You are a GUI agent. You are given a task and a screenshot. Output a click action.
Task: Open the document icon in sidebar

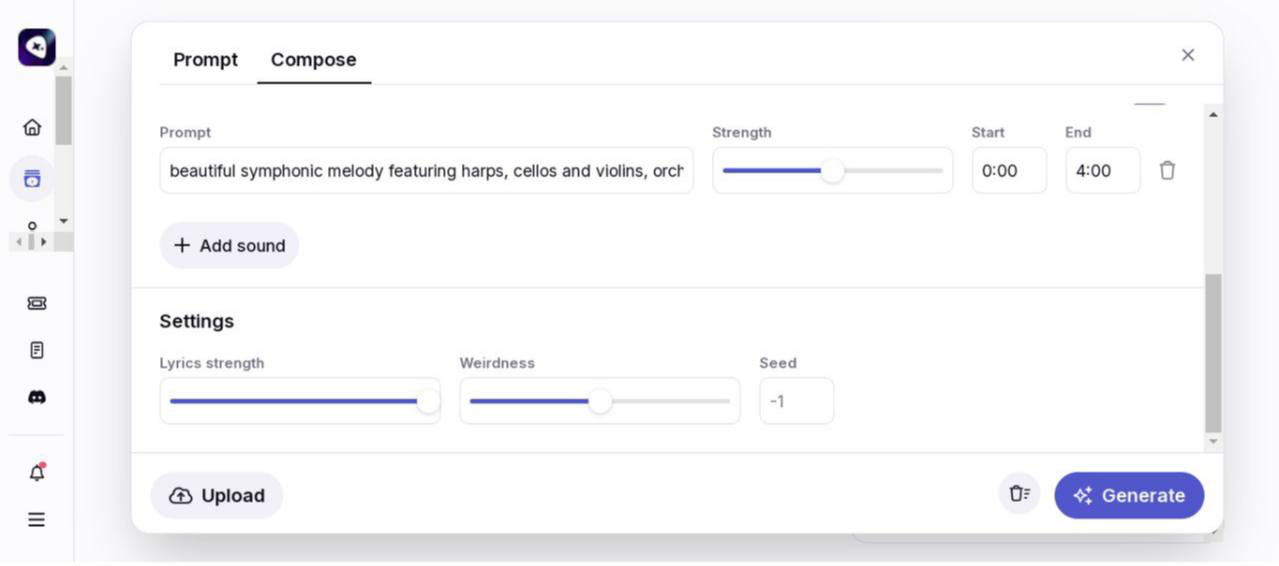pyautogui.click(x=37, y=350)
